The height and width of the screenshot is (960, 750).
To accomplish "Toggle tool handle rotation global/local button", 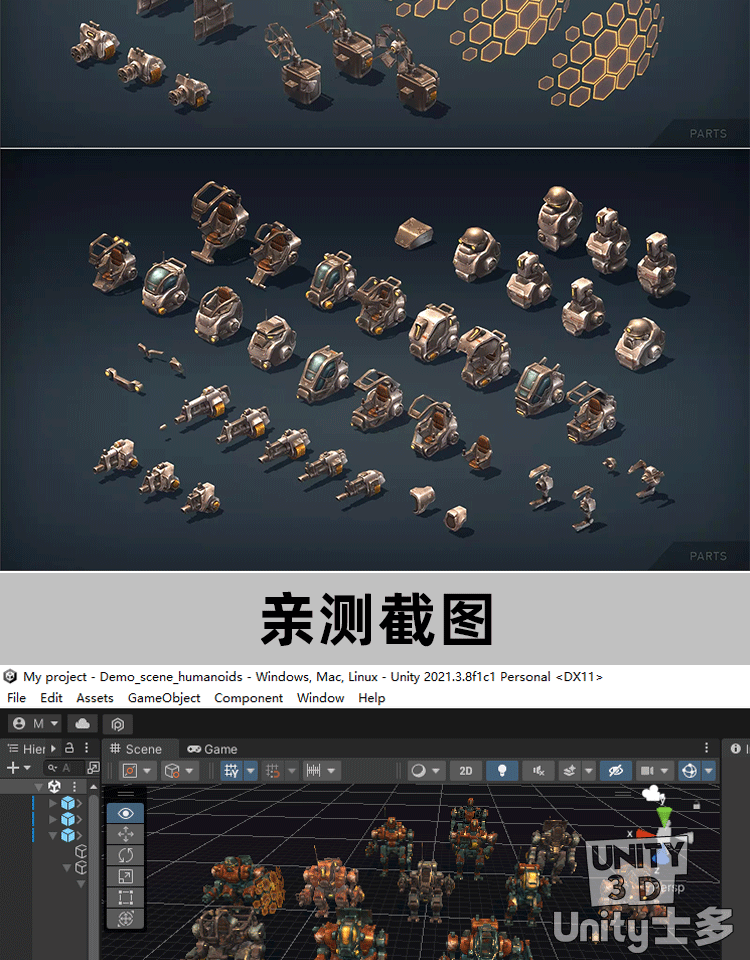I will click(x=172, y=771).
